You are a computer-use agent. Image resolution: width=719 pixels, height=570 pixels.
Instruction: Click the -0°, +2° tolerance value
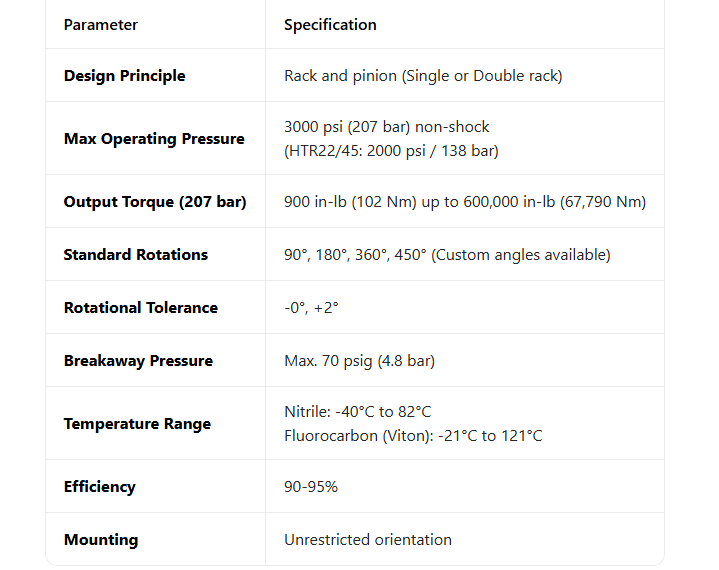311,308
